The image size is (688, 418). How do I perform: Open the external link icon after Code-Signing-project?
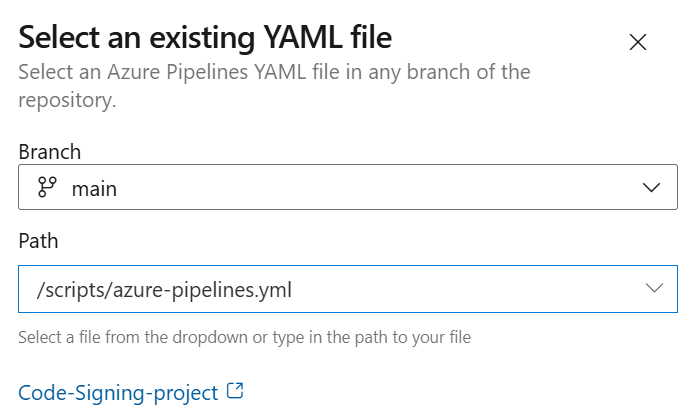click(235, 391)
